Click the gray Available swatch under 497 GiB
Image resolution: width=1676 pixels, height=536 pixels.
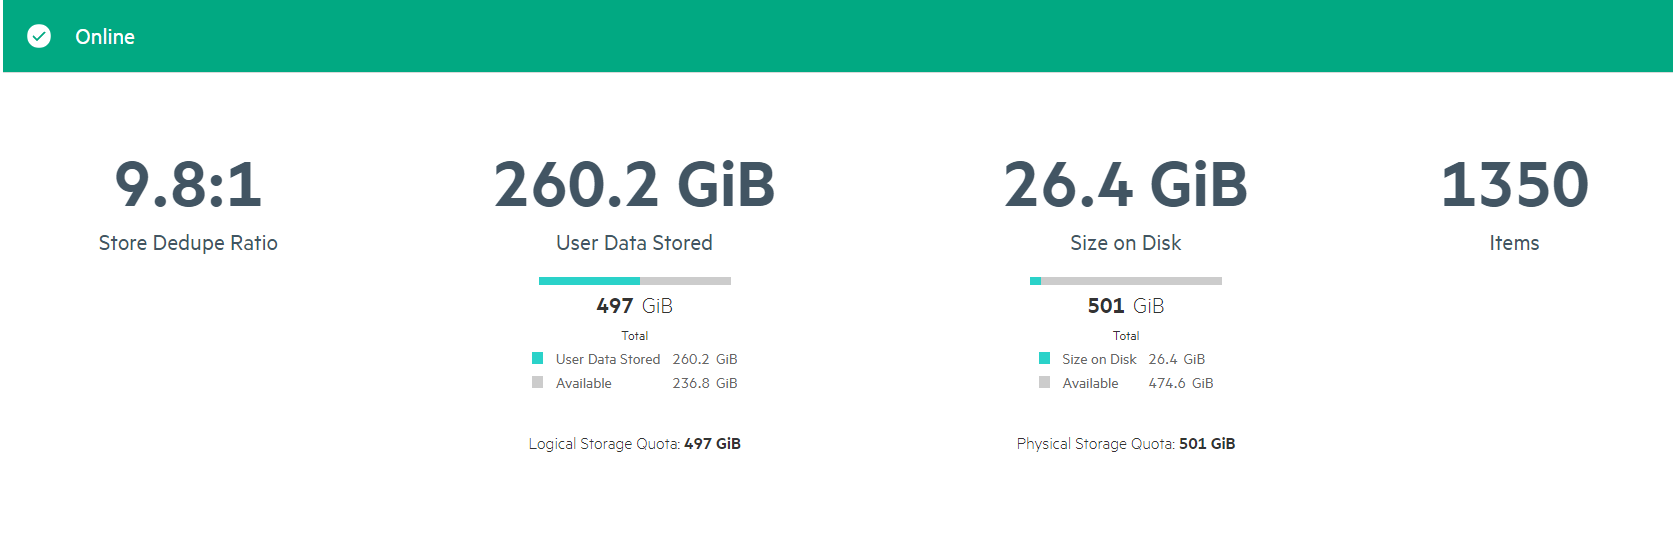(x=538, y=382)
